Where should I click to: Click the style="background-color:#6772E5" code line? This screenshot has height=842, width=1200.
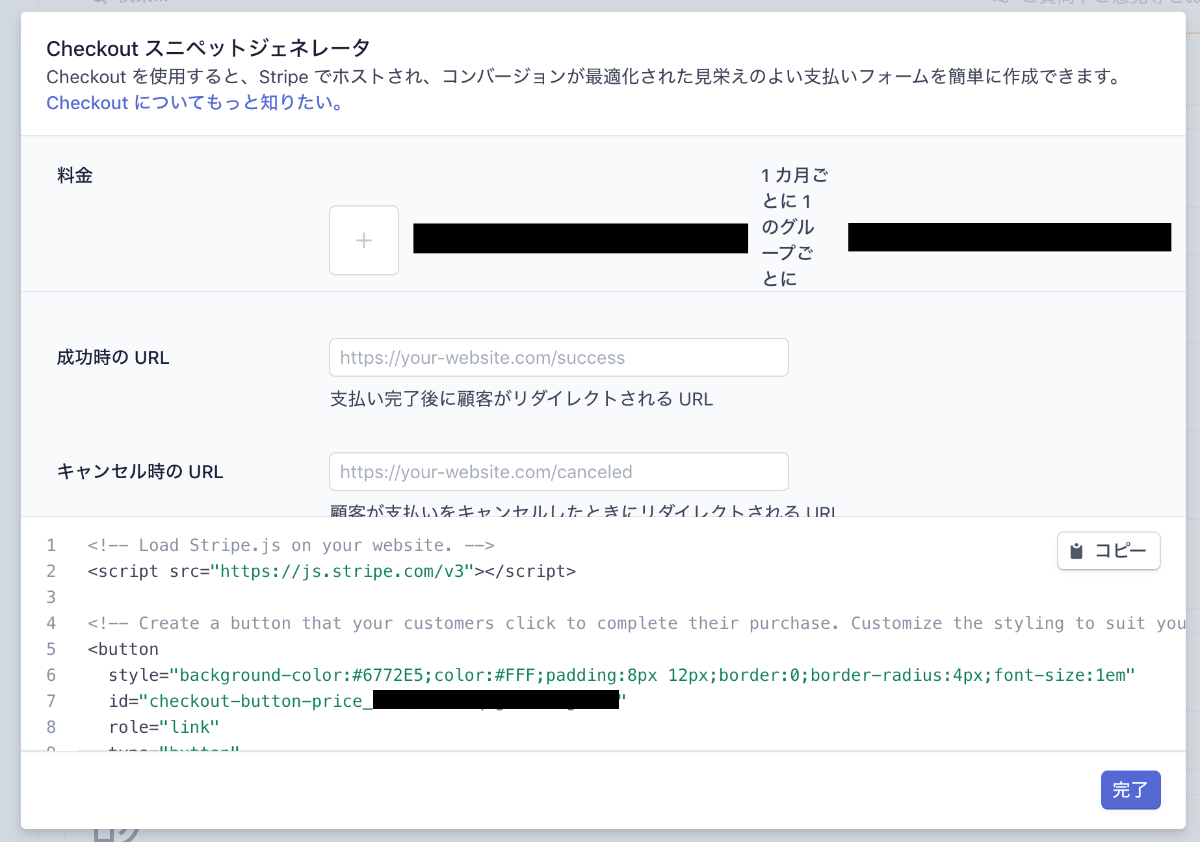pyautogui.click(x=622, y=675)
